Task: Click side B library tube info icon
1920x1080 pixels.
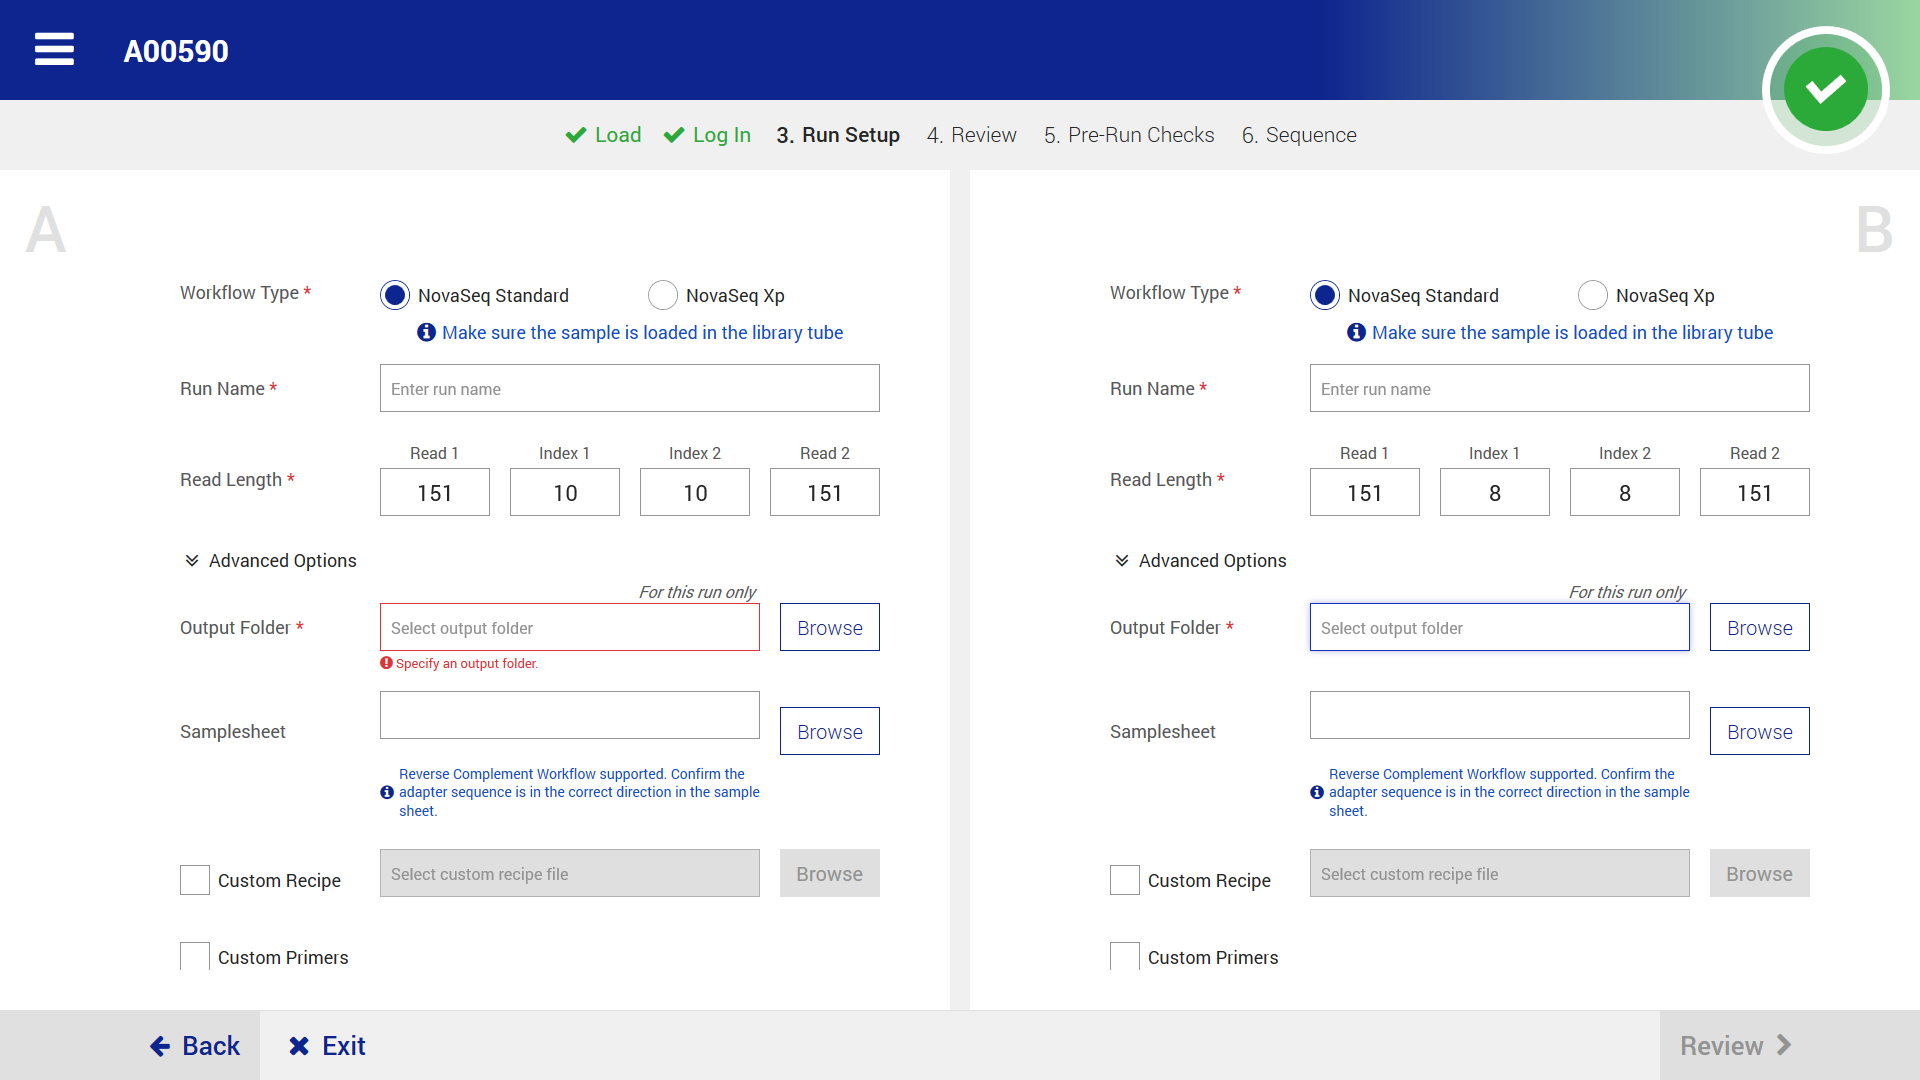Action: [x=1356, y=332]
